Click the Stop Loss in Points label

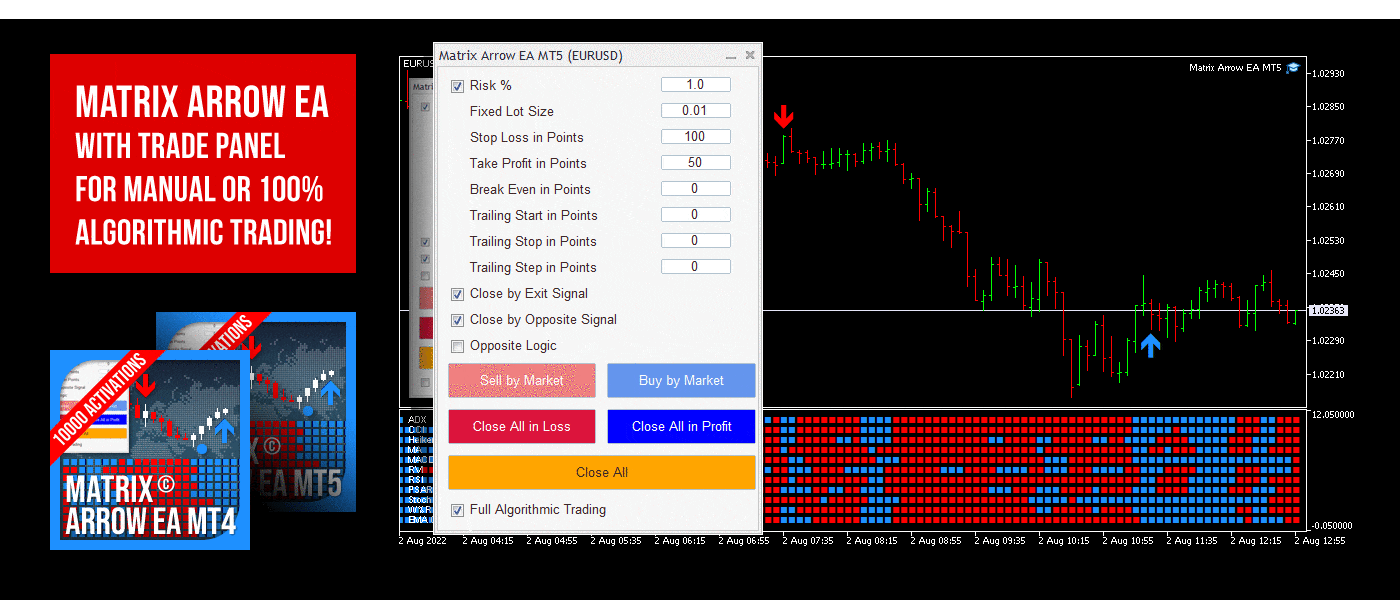coord(527,137)
